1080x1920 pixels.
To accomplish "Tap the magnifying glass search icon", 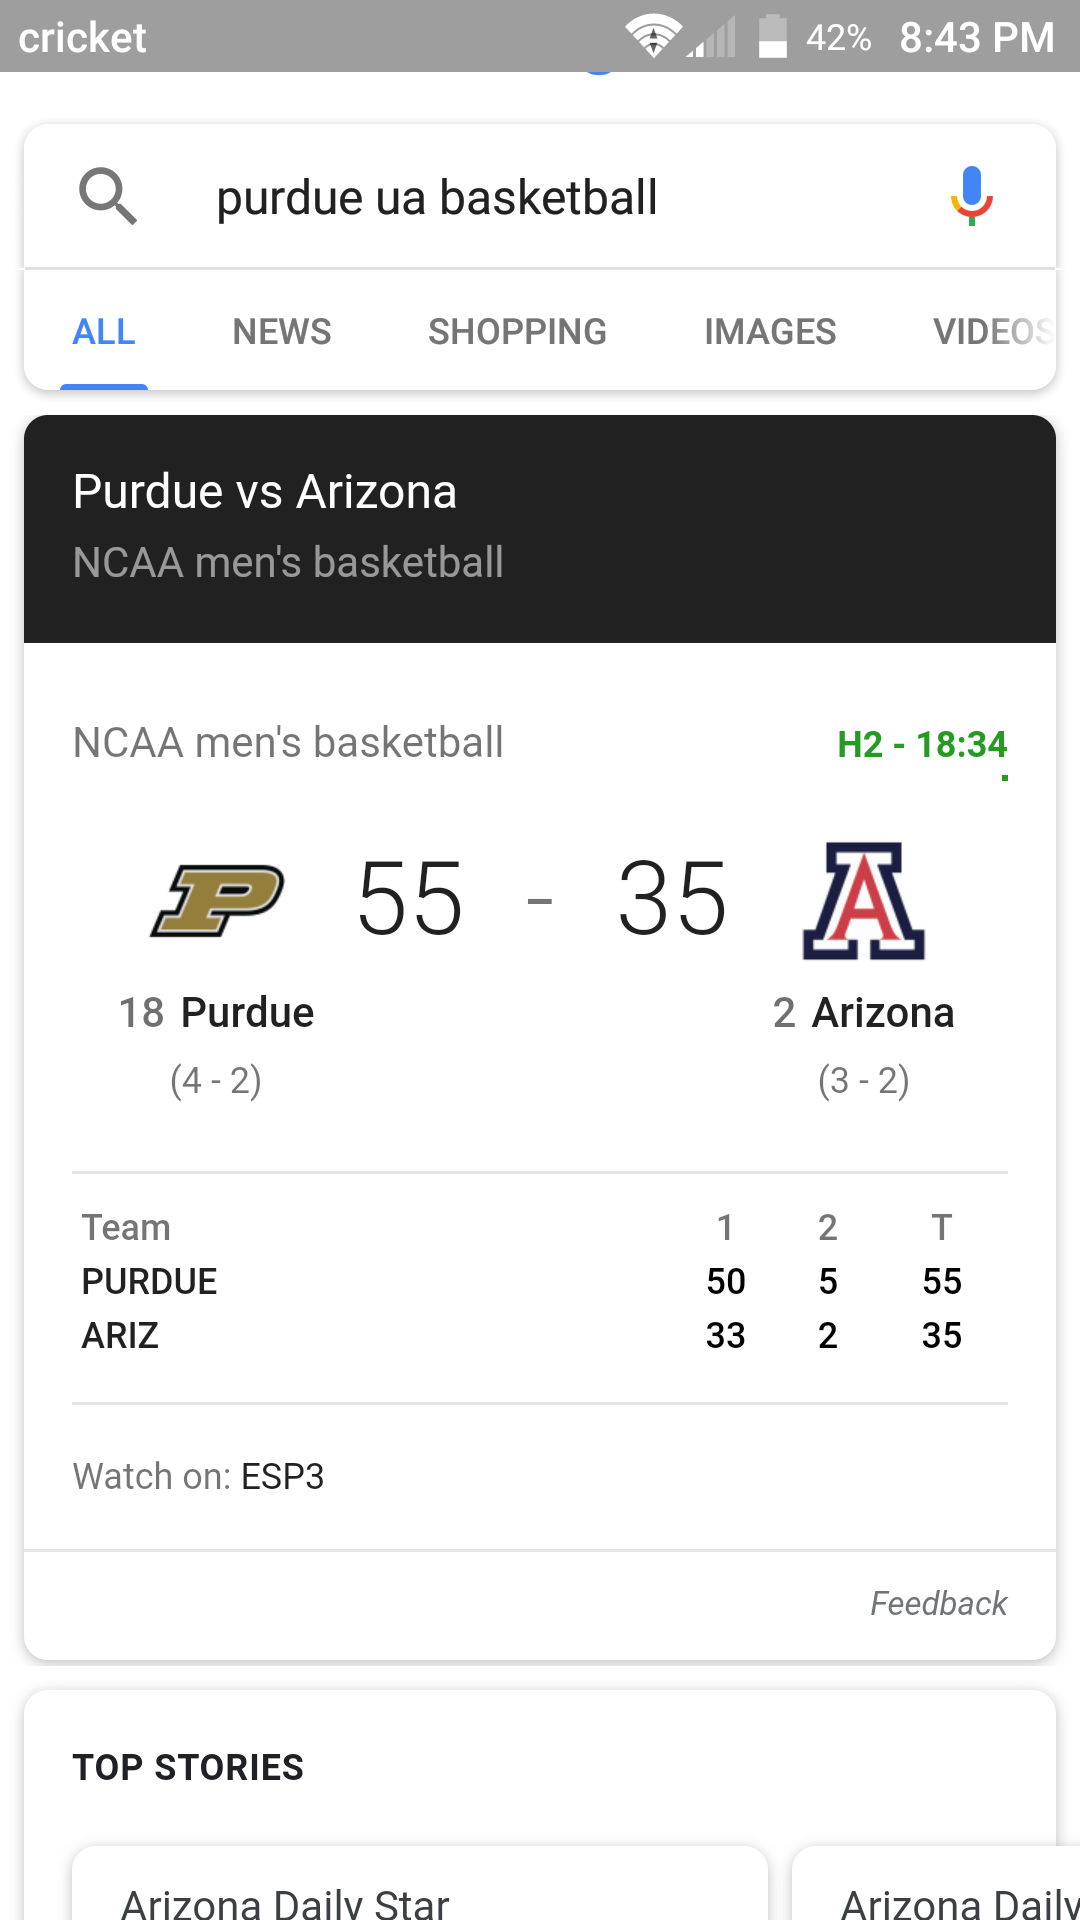I will tap(108, 196).
